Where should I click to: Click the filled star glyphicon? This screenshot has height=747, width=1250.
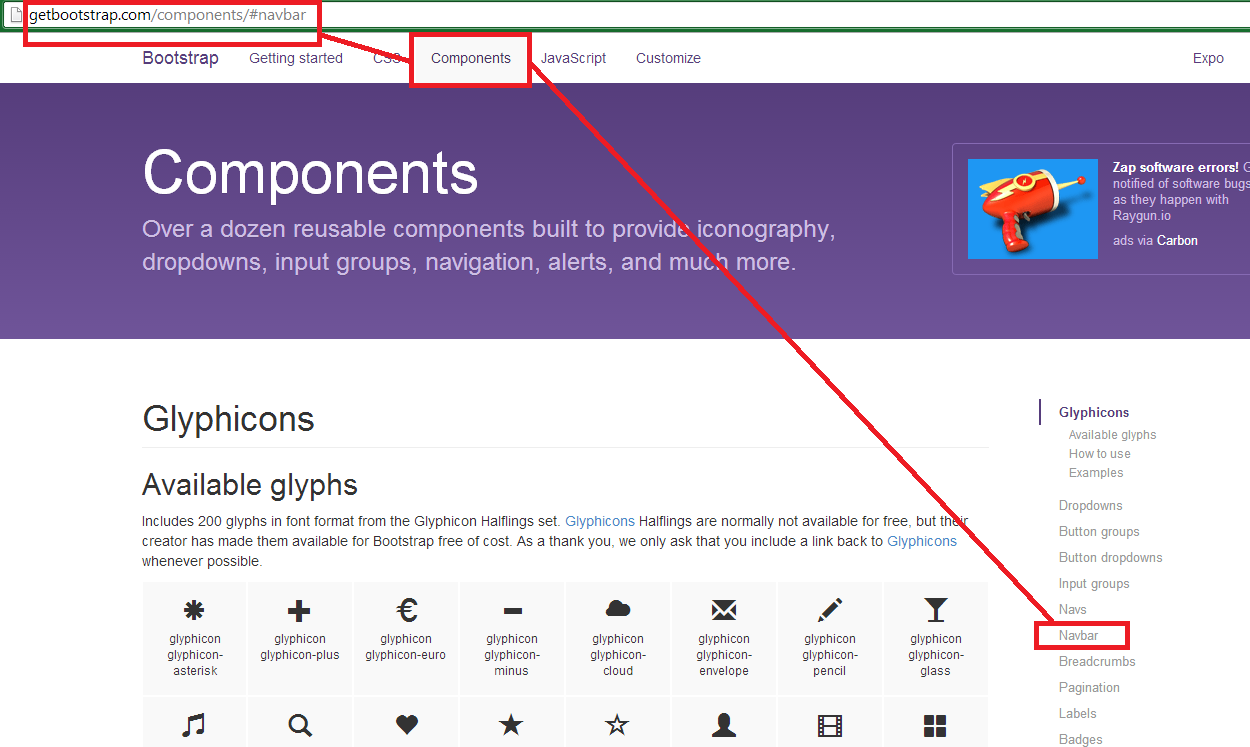coord(512,725)
